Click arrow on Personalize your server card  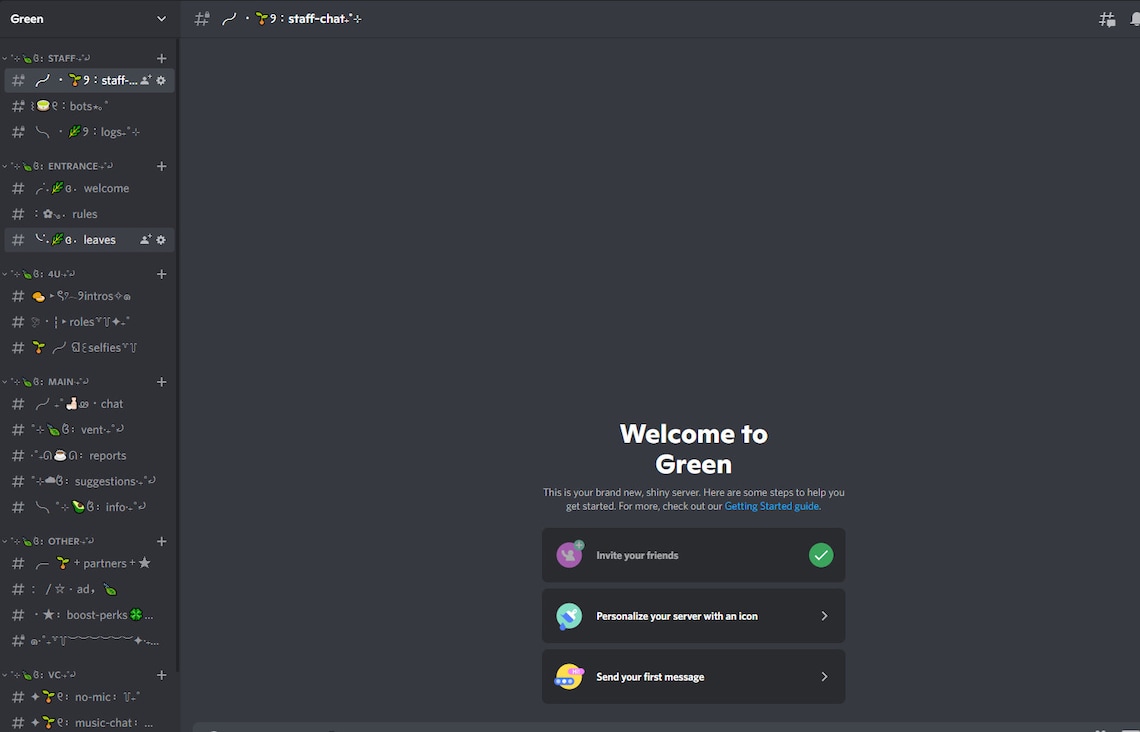(824, 616)
